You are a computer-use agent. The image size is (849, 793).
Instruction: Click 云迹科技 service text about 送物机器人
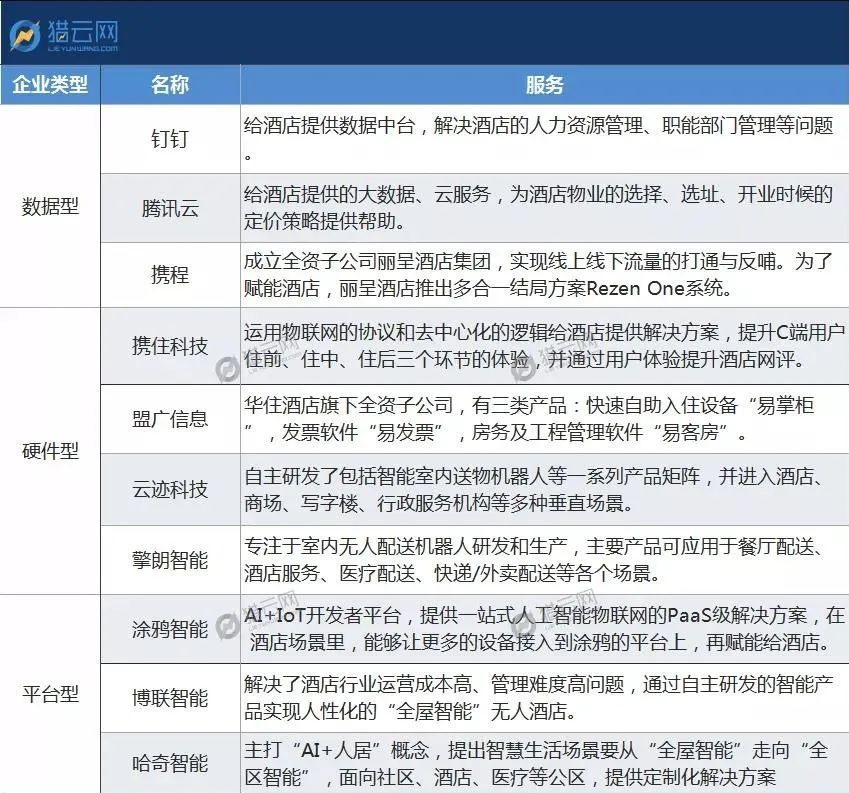click(534, 489)
